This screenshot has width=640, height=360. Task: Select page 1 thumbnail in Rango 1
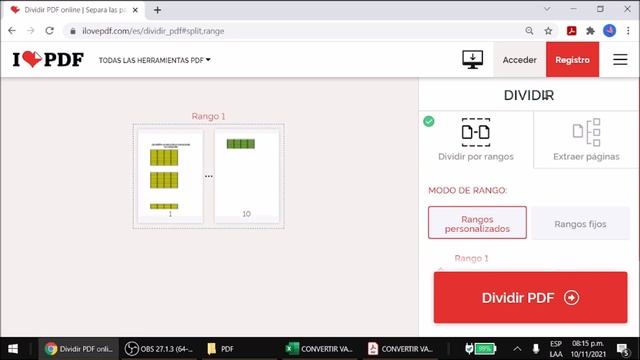[x=170, y=176]
